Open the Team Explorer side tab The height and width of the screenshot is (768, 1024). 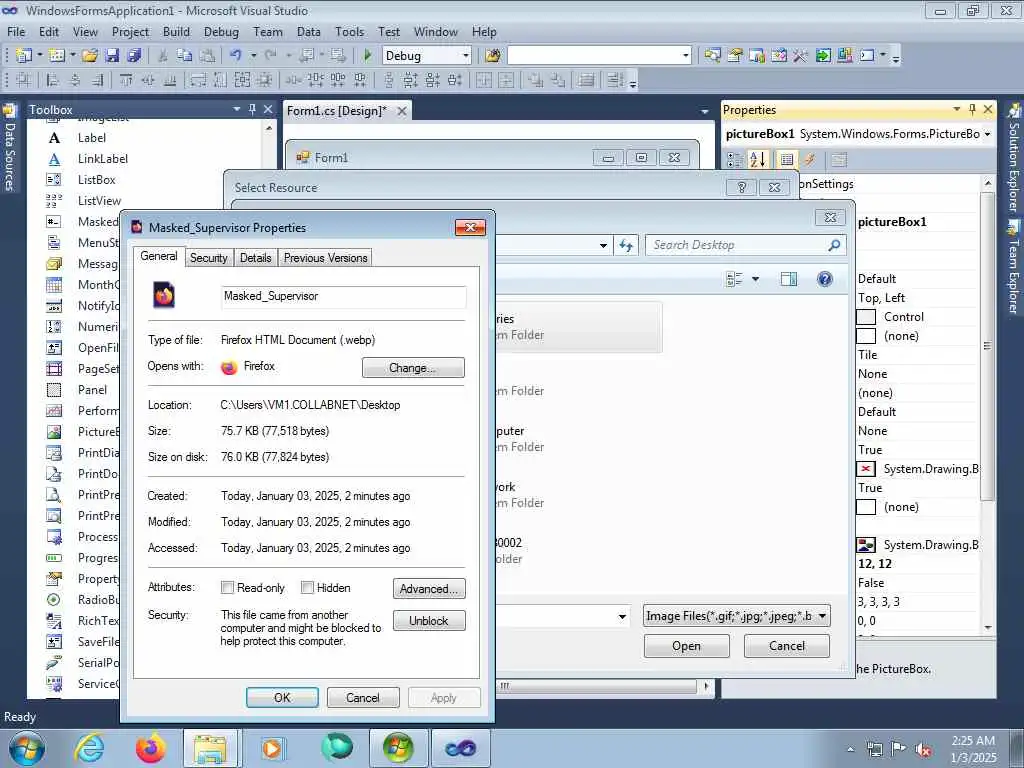click(x=1014, y=268)
